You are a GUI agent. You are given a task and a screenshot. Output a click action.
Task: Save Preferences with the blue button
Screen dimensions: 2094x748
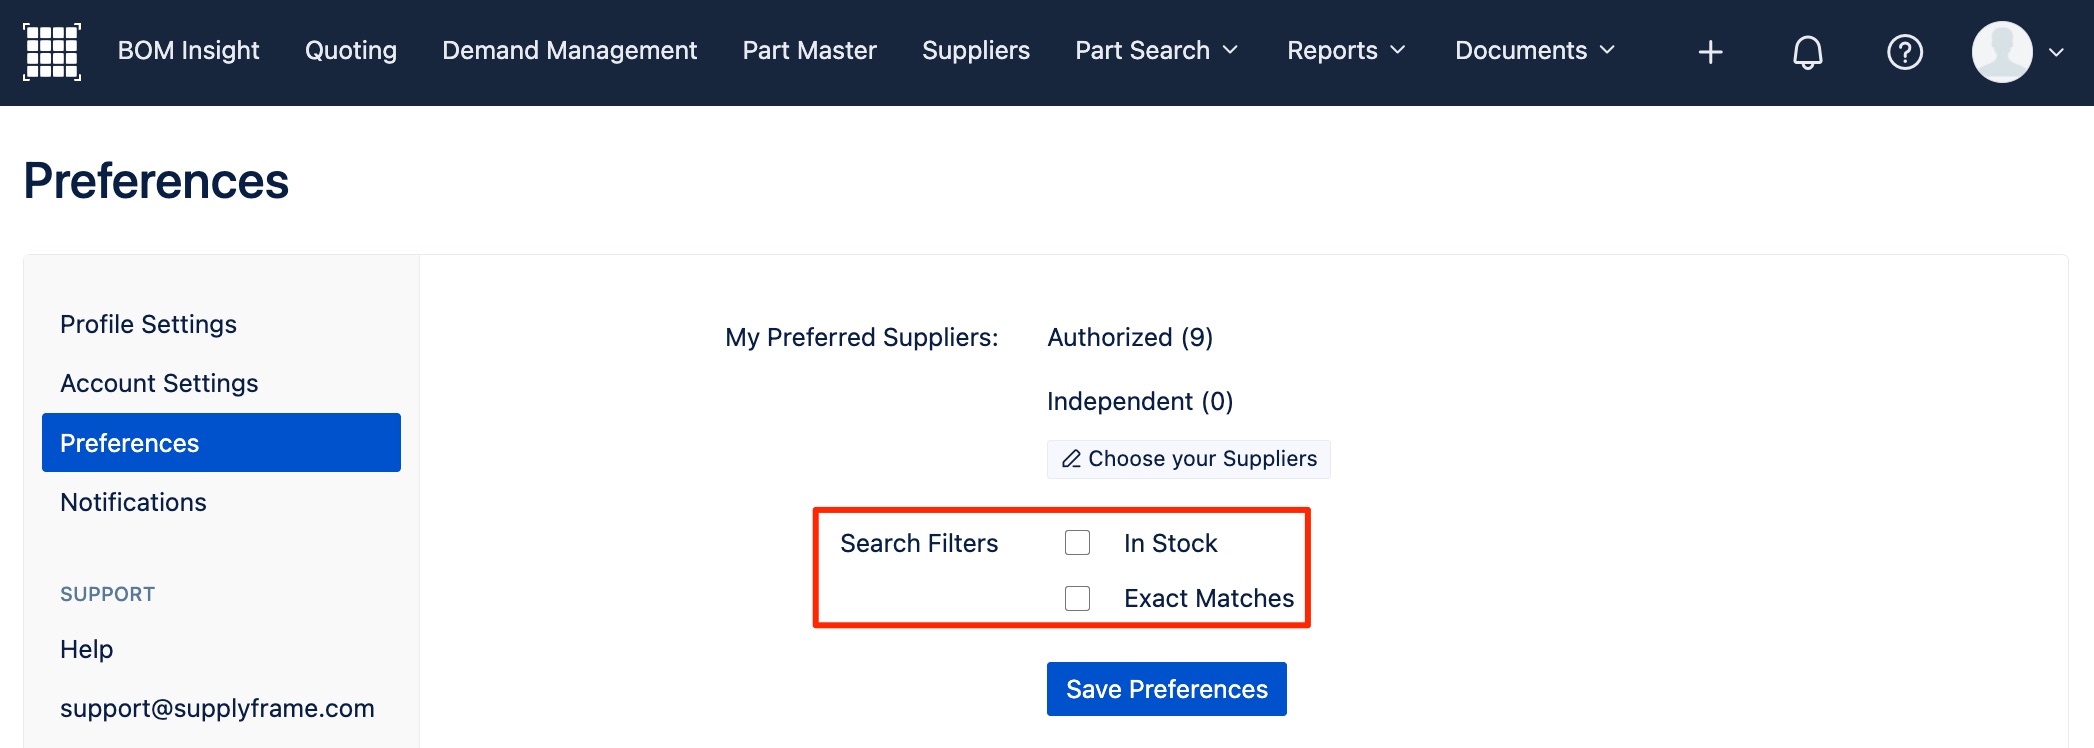coord(1166,689)
